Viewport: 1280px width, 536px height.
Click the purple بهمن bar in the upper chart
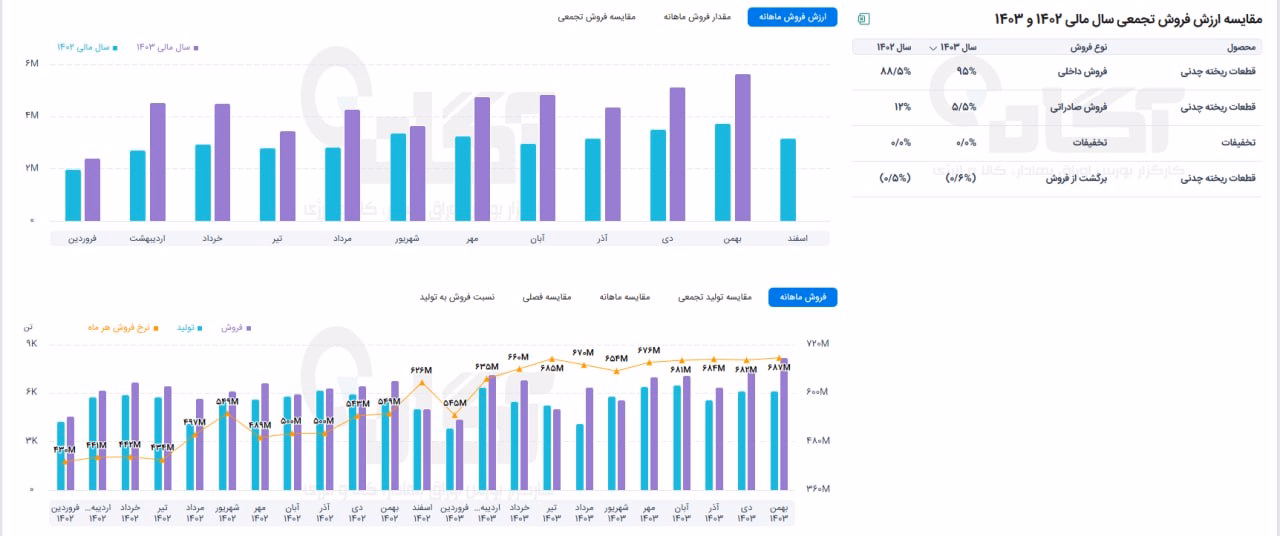tap(742, 148)
